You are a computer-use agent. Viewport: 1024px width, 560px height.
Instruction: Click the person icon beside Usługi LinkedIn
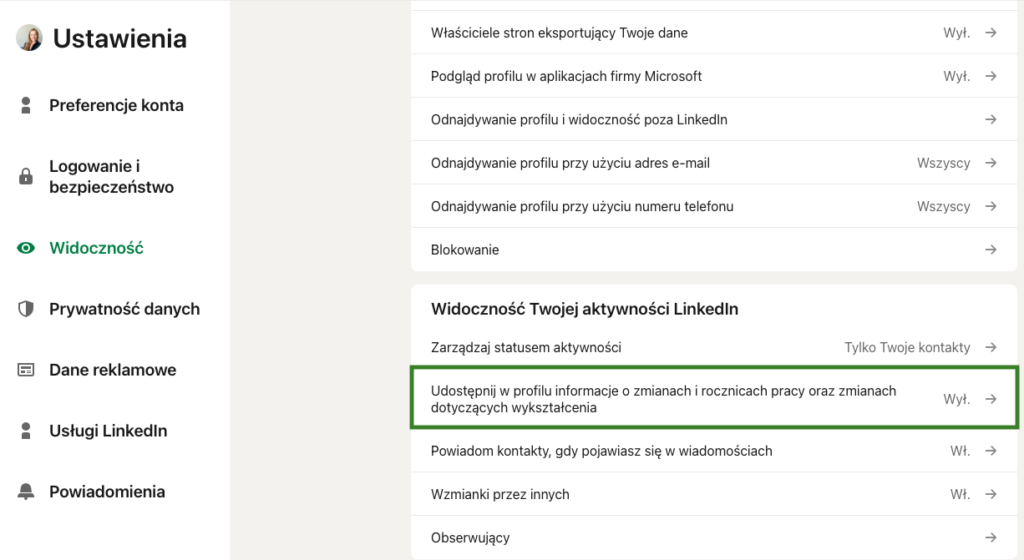click(x=27, y=431)
